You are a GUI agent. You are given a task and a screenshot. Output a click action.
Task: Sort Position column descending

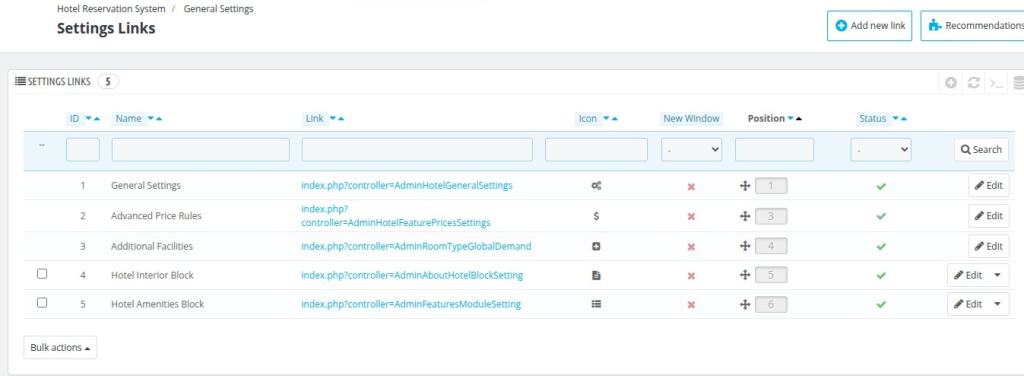[x=791, y=119]
